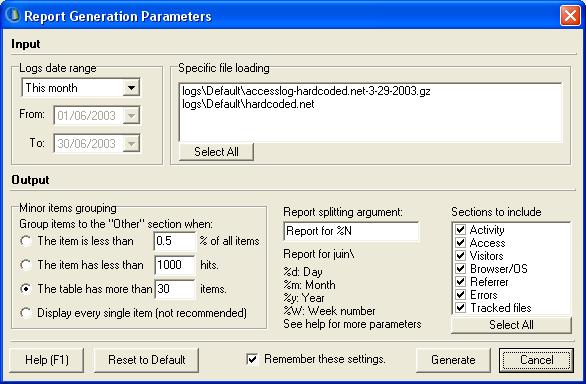Screen dimensions: 586x384
Task: Click Select All under file list
Action: coord(216,152)
